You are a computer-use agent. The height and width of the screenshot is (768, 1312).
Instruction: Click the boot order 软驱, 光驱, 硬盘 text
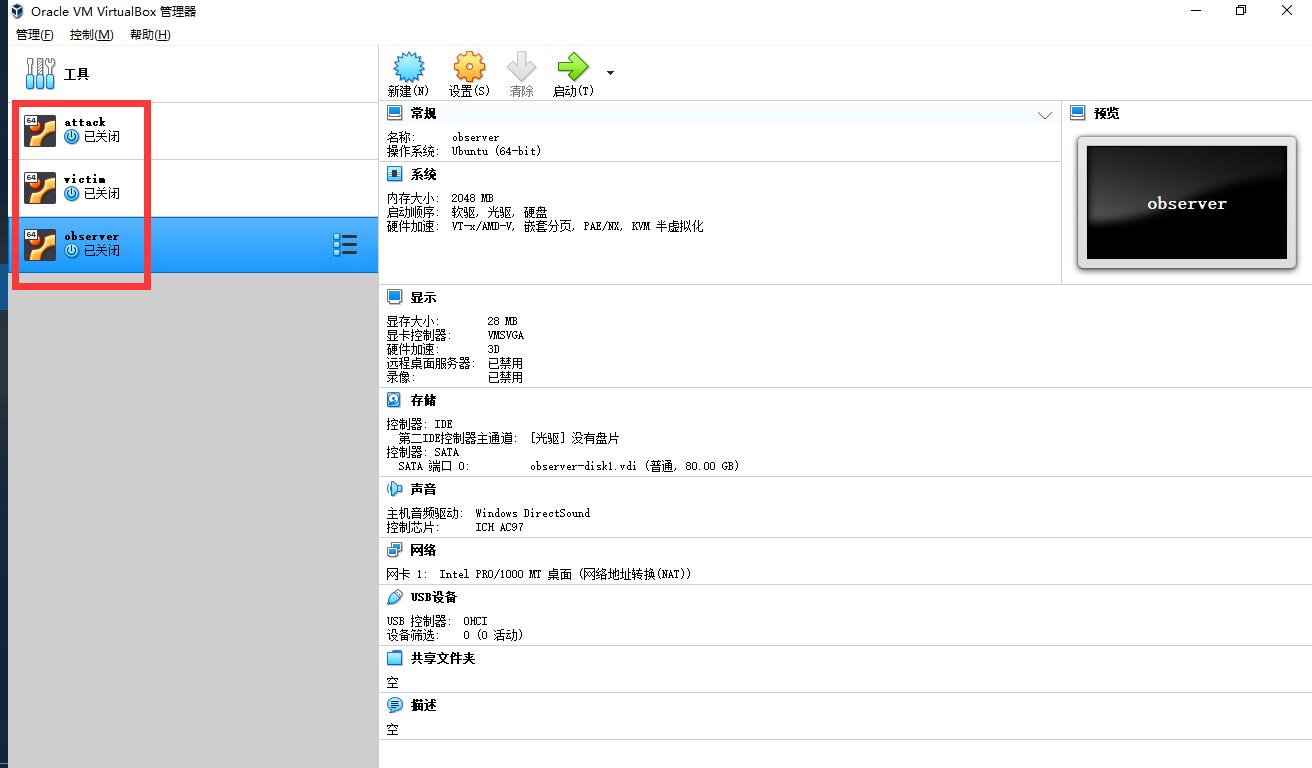499,213
